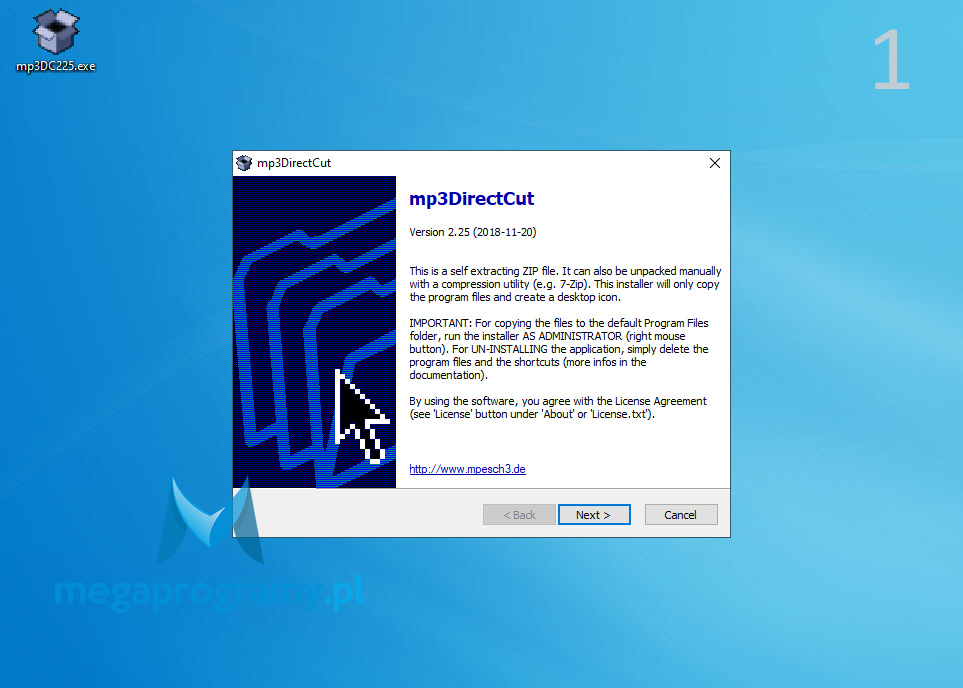Screen dimensions: 963x688
Task: Click the Version 2.25 (2018-11-20) text
Action: [473, 232]
